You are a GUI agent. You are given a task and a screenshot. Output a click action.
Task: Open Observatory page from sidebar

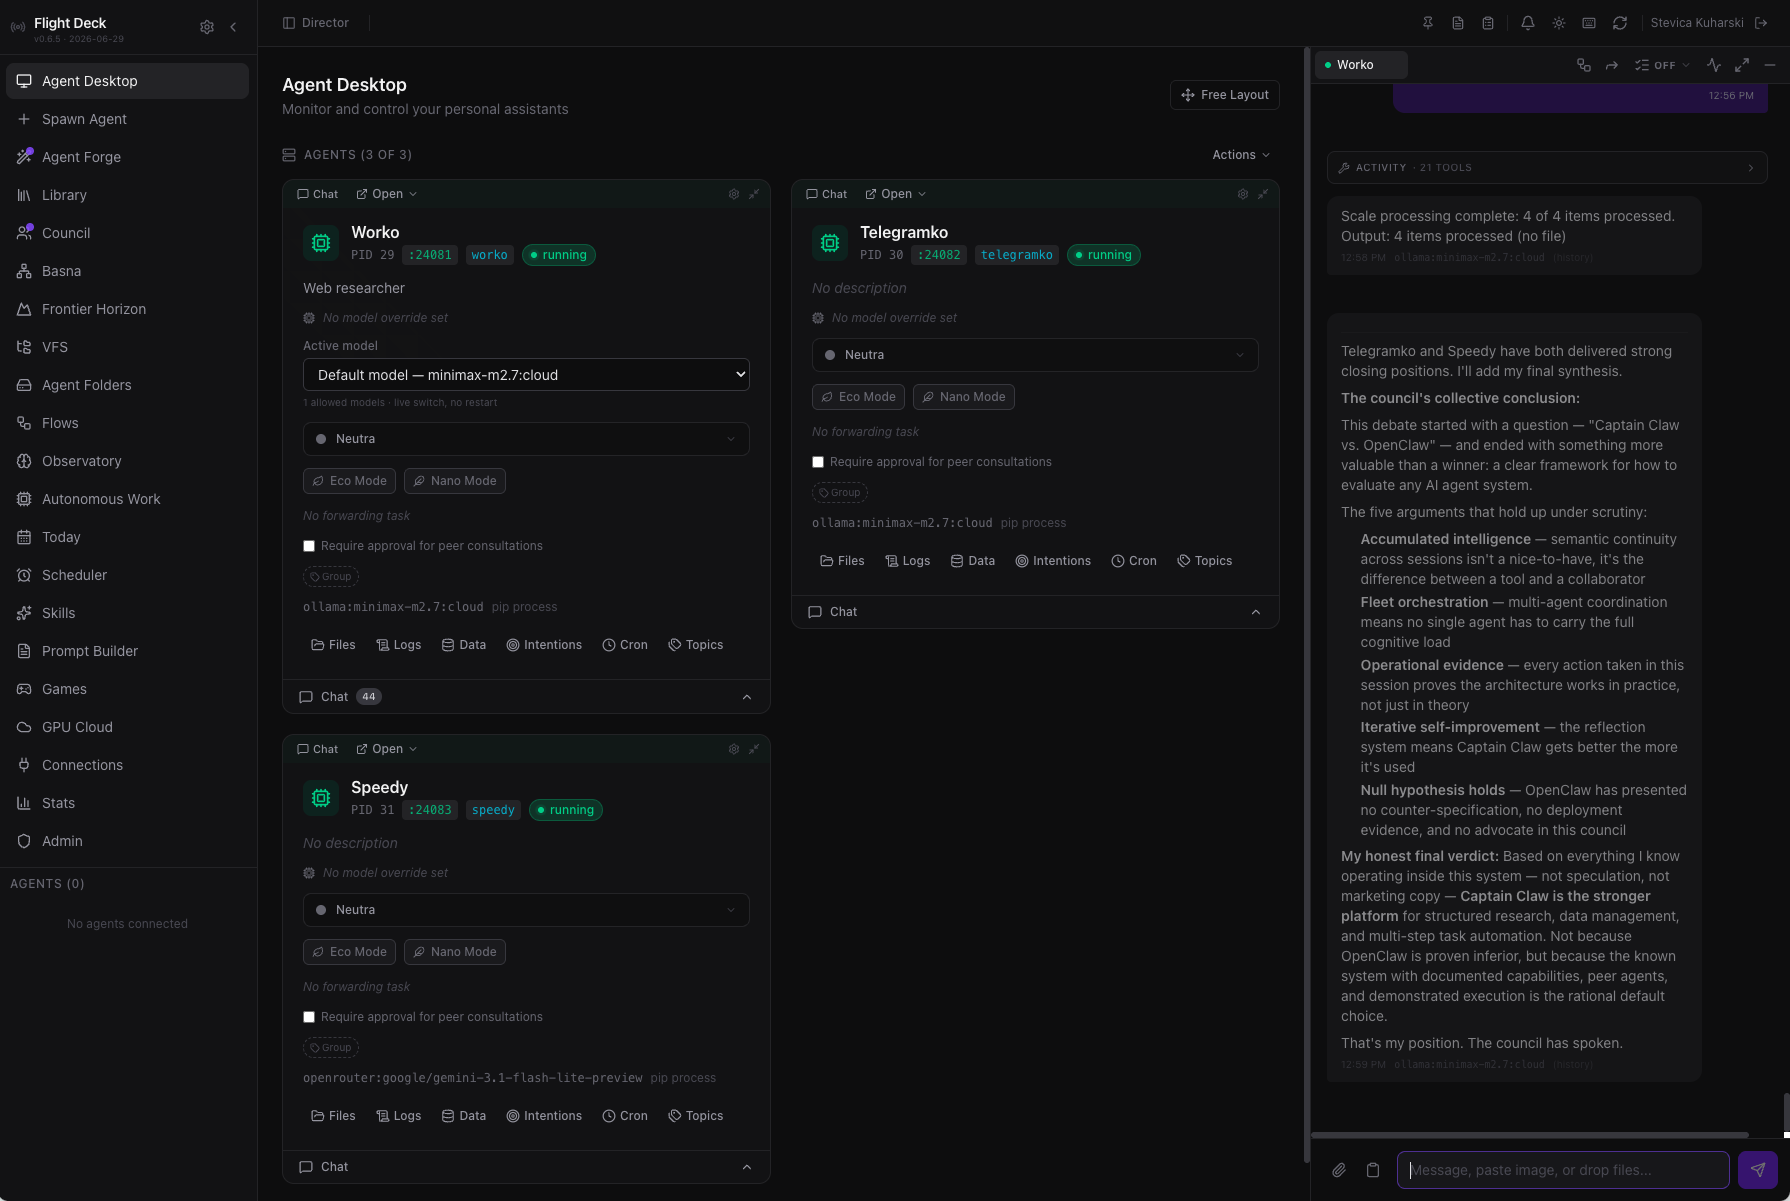(x=127, y=461)
